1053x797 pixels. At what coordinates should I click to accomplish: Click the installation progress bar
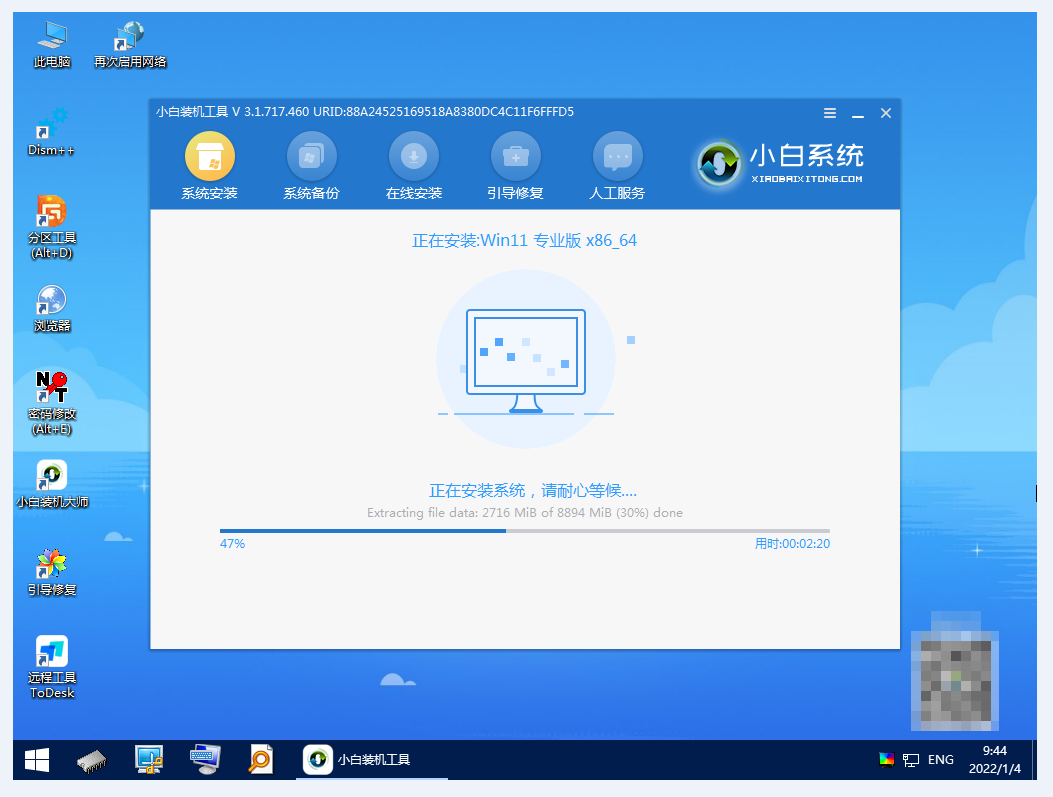[524, 531]
